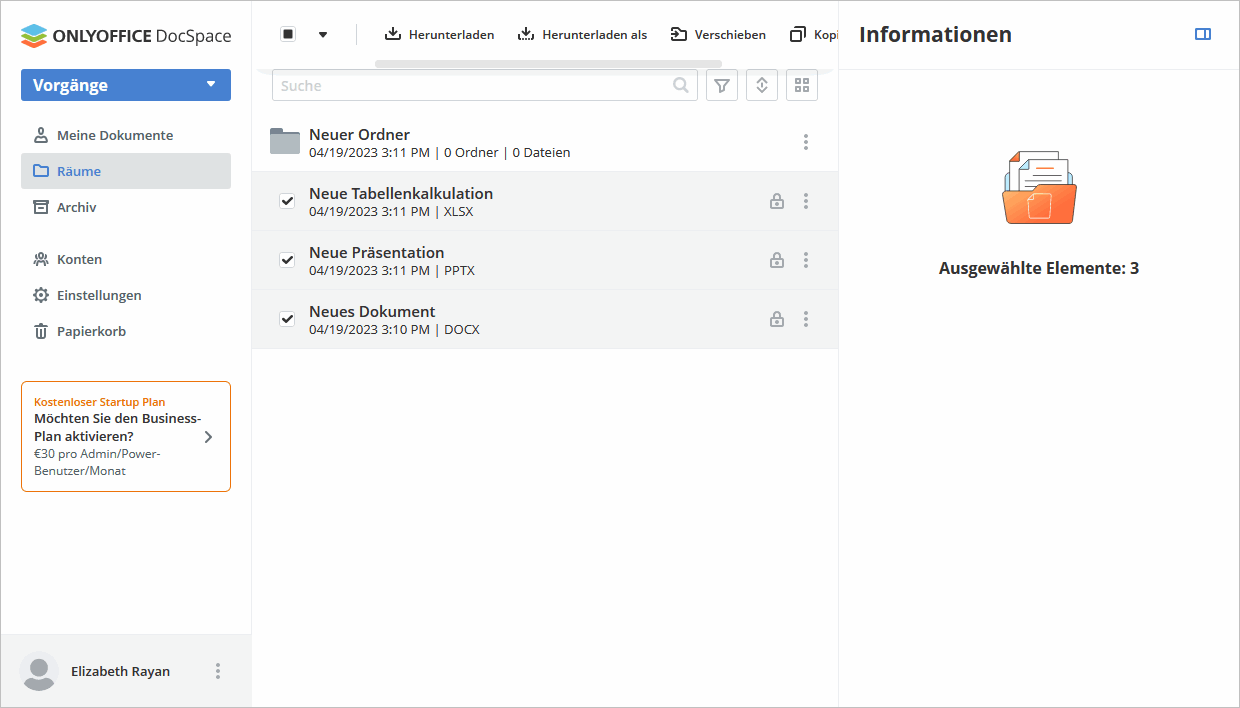Open the sort order icon
The image size is (1240, 708).
pyautogui.click(x=762, y=86)
